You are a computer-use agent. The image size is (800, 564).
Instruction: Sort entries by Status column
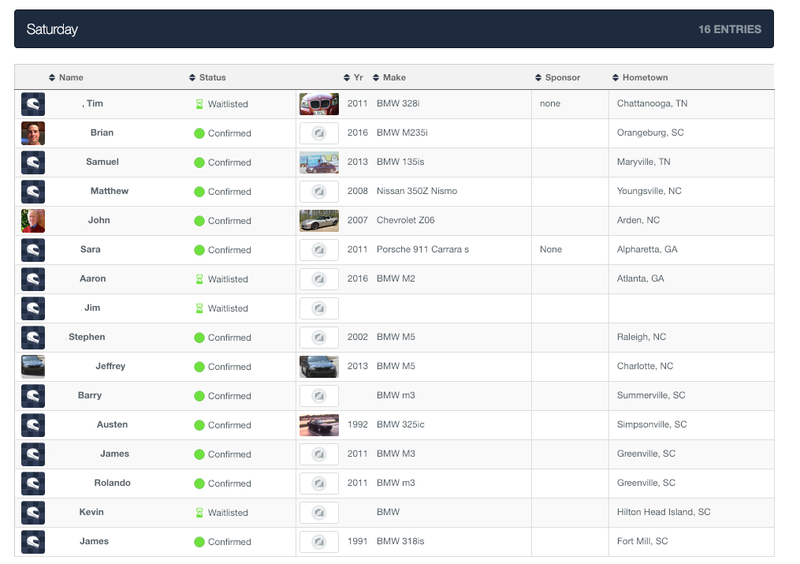coord(207,78)
